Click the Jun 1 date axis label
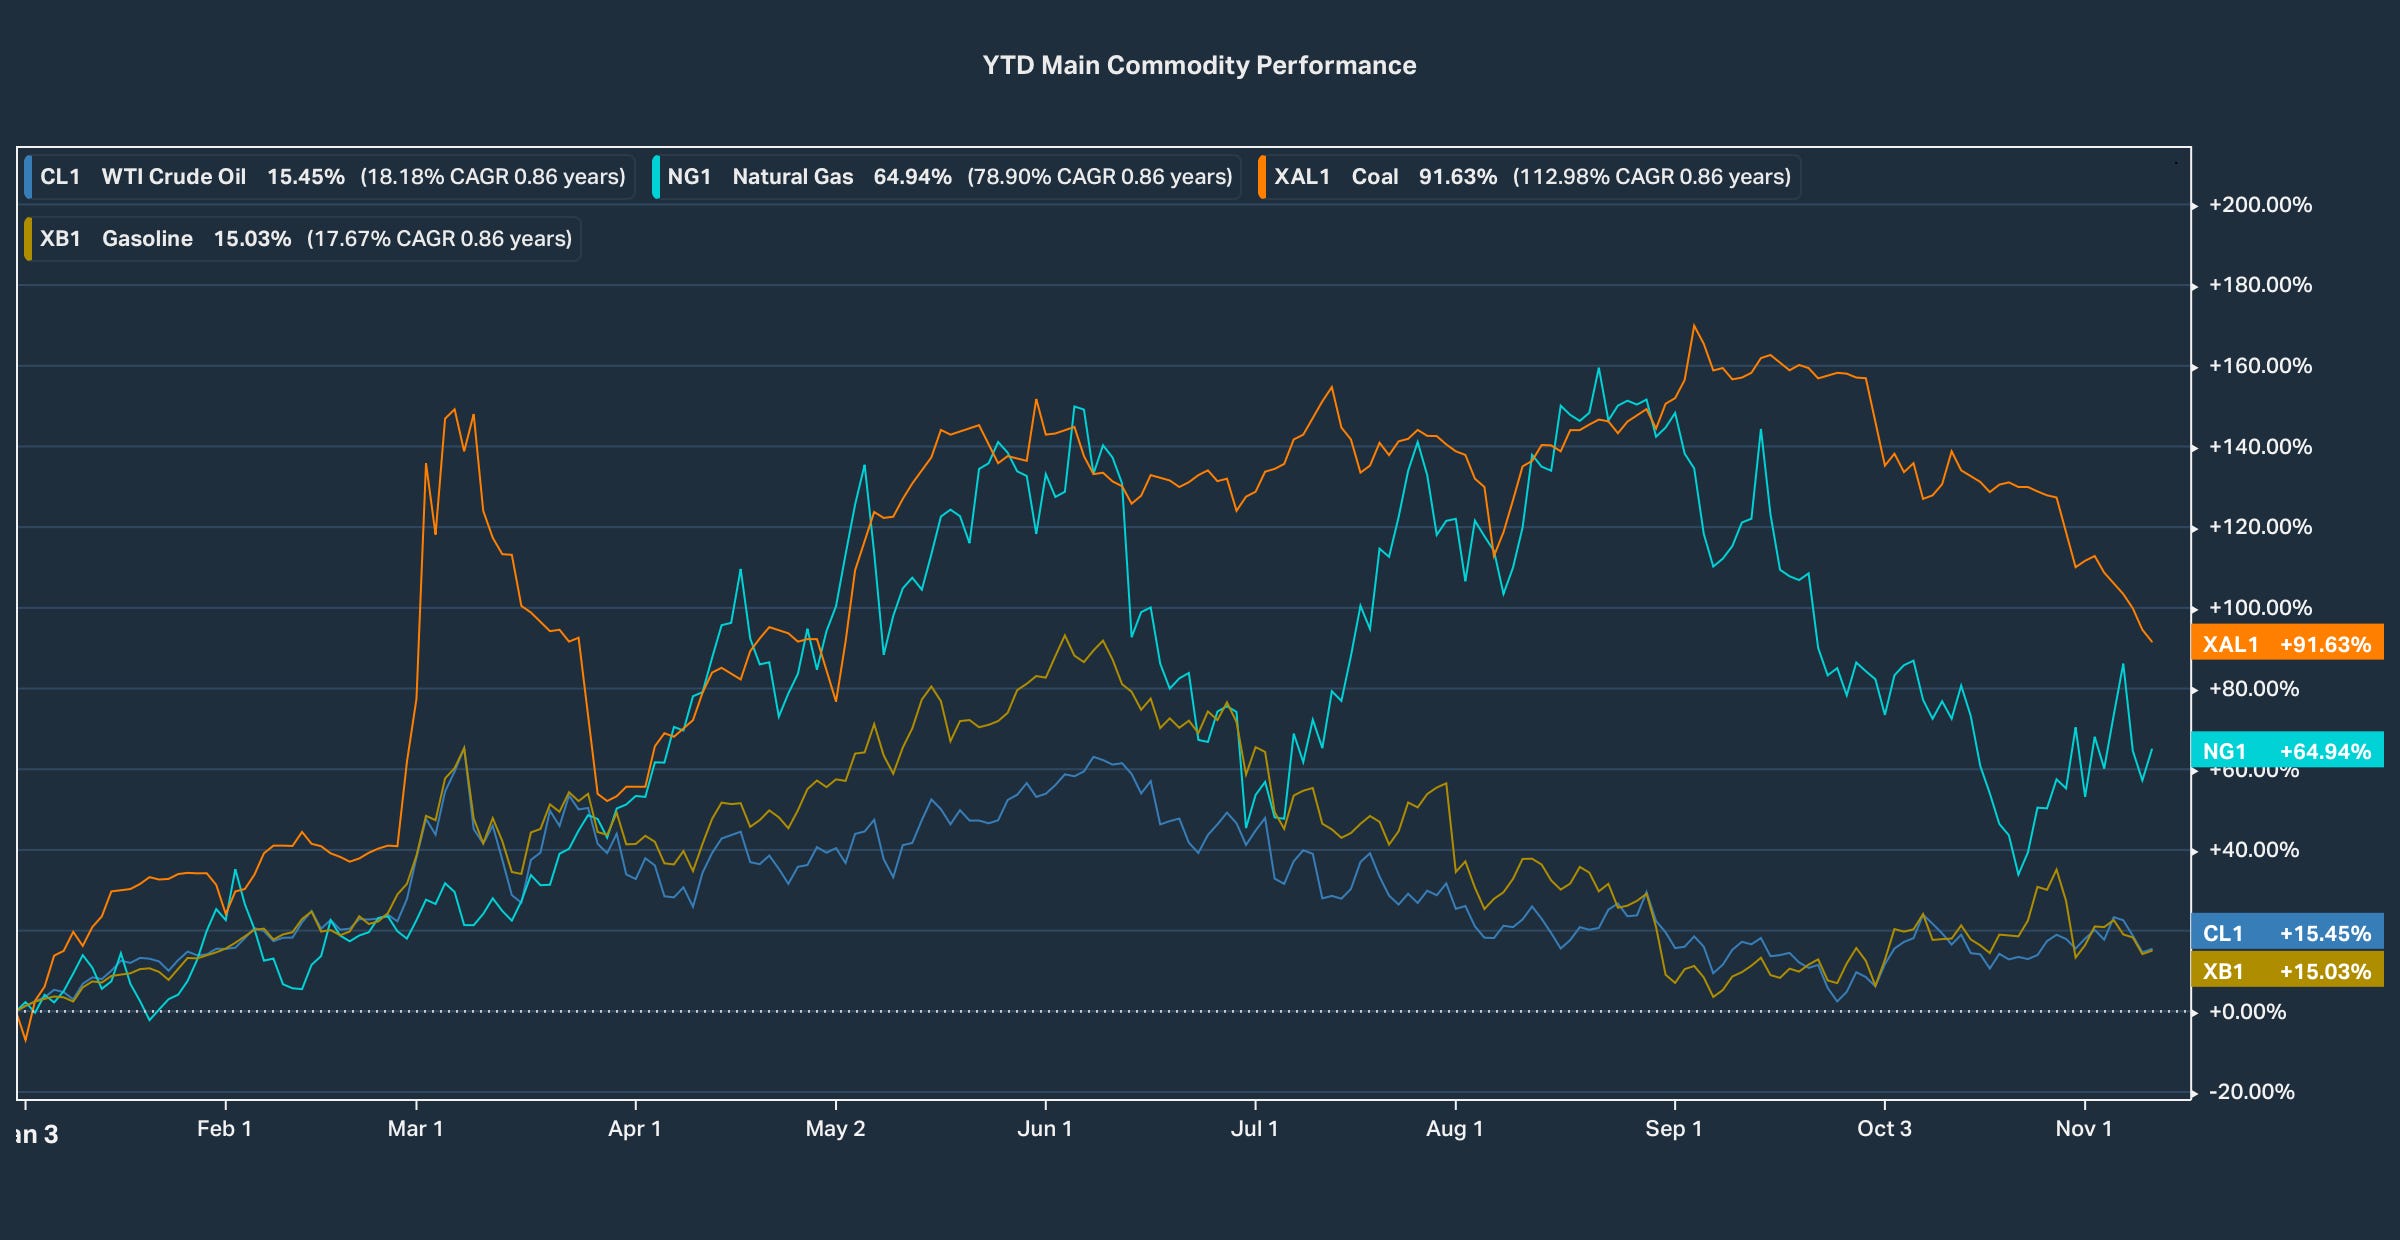 click(1044, 1129)
